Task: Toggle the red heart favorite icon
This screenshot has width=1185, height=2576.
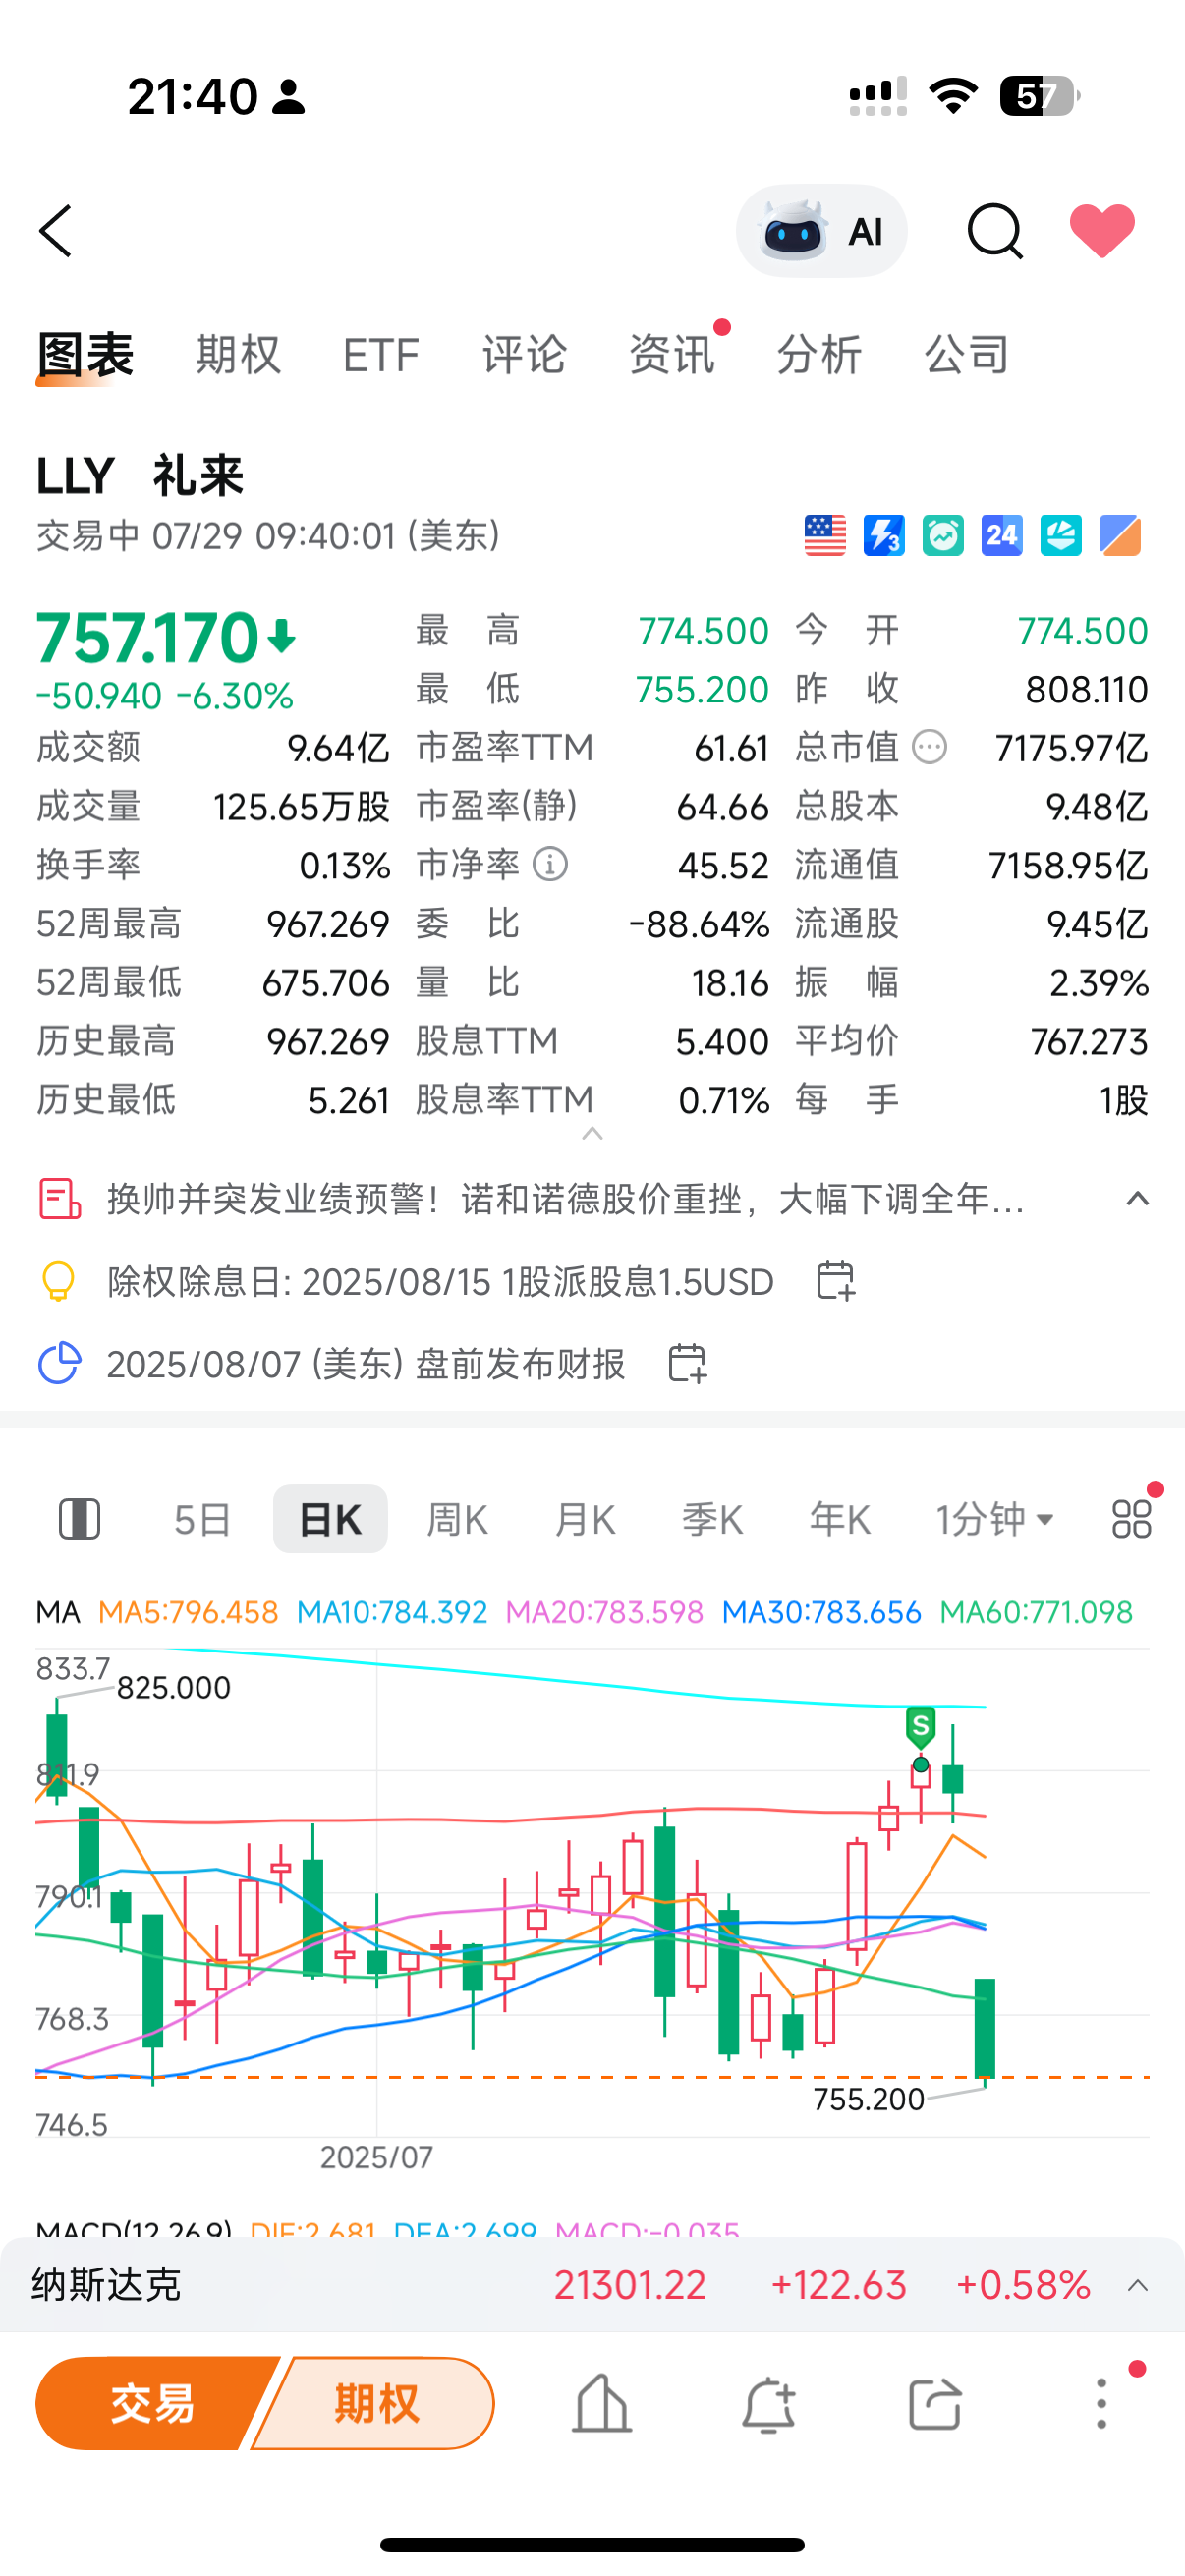Action: [1102, 231]
